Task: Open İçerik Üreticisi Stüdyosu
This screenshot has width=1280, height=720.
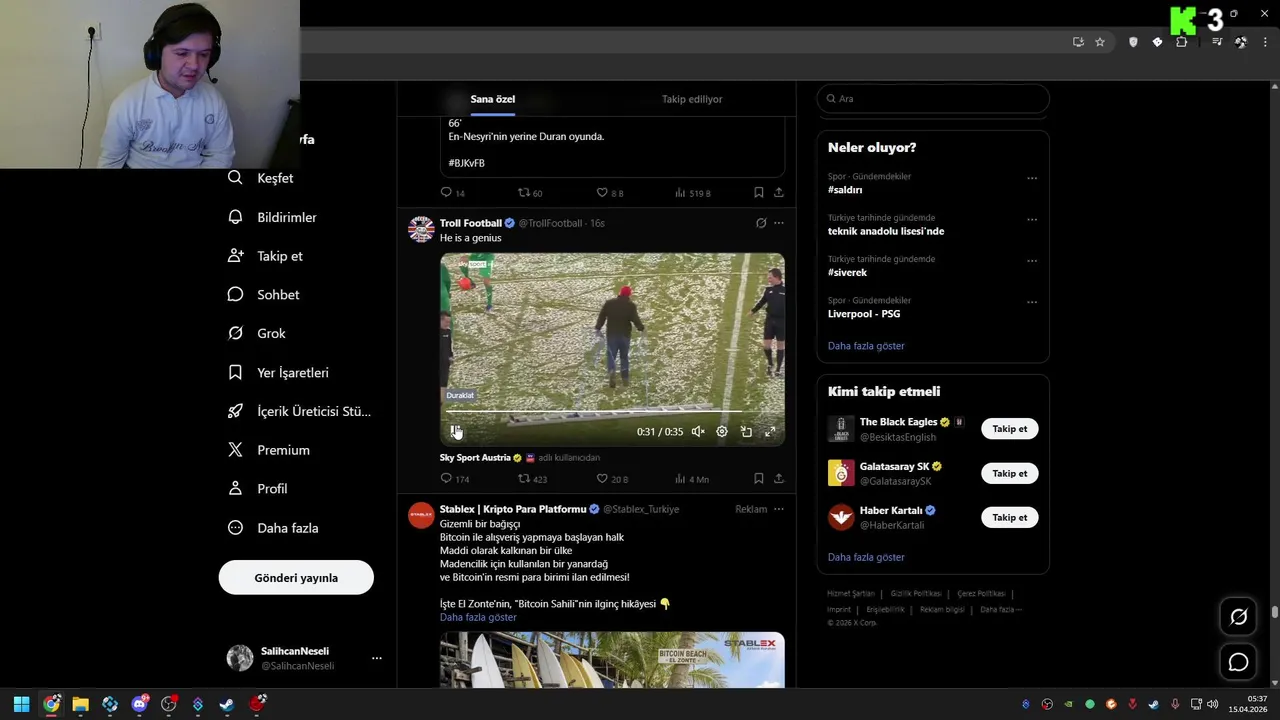Action: (x=299, y=411)
